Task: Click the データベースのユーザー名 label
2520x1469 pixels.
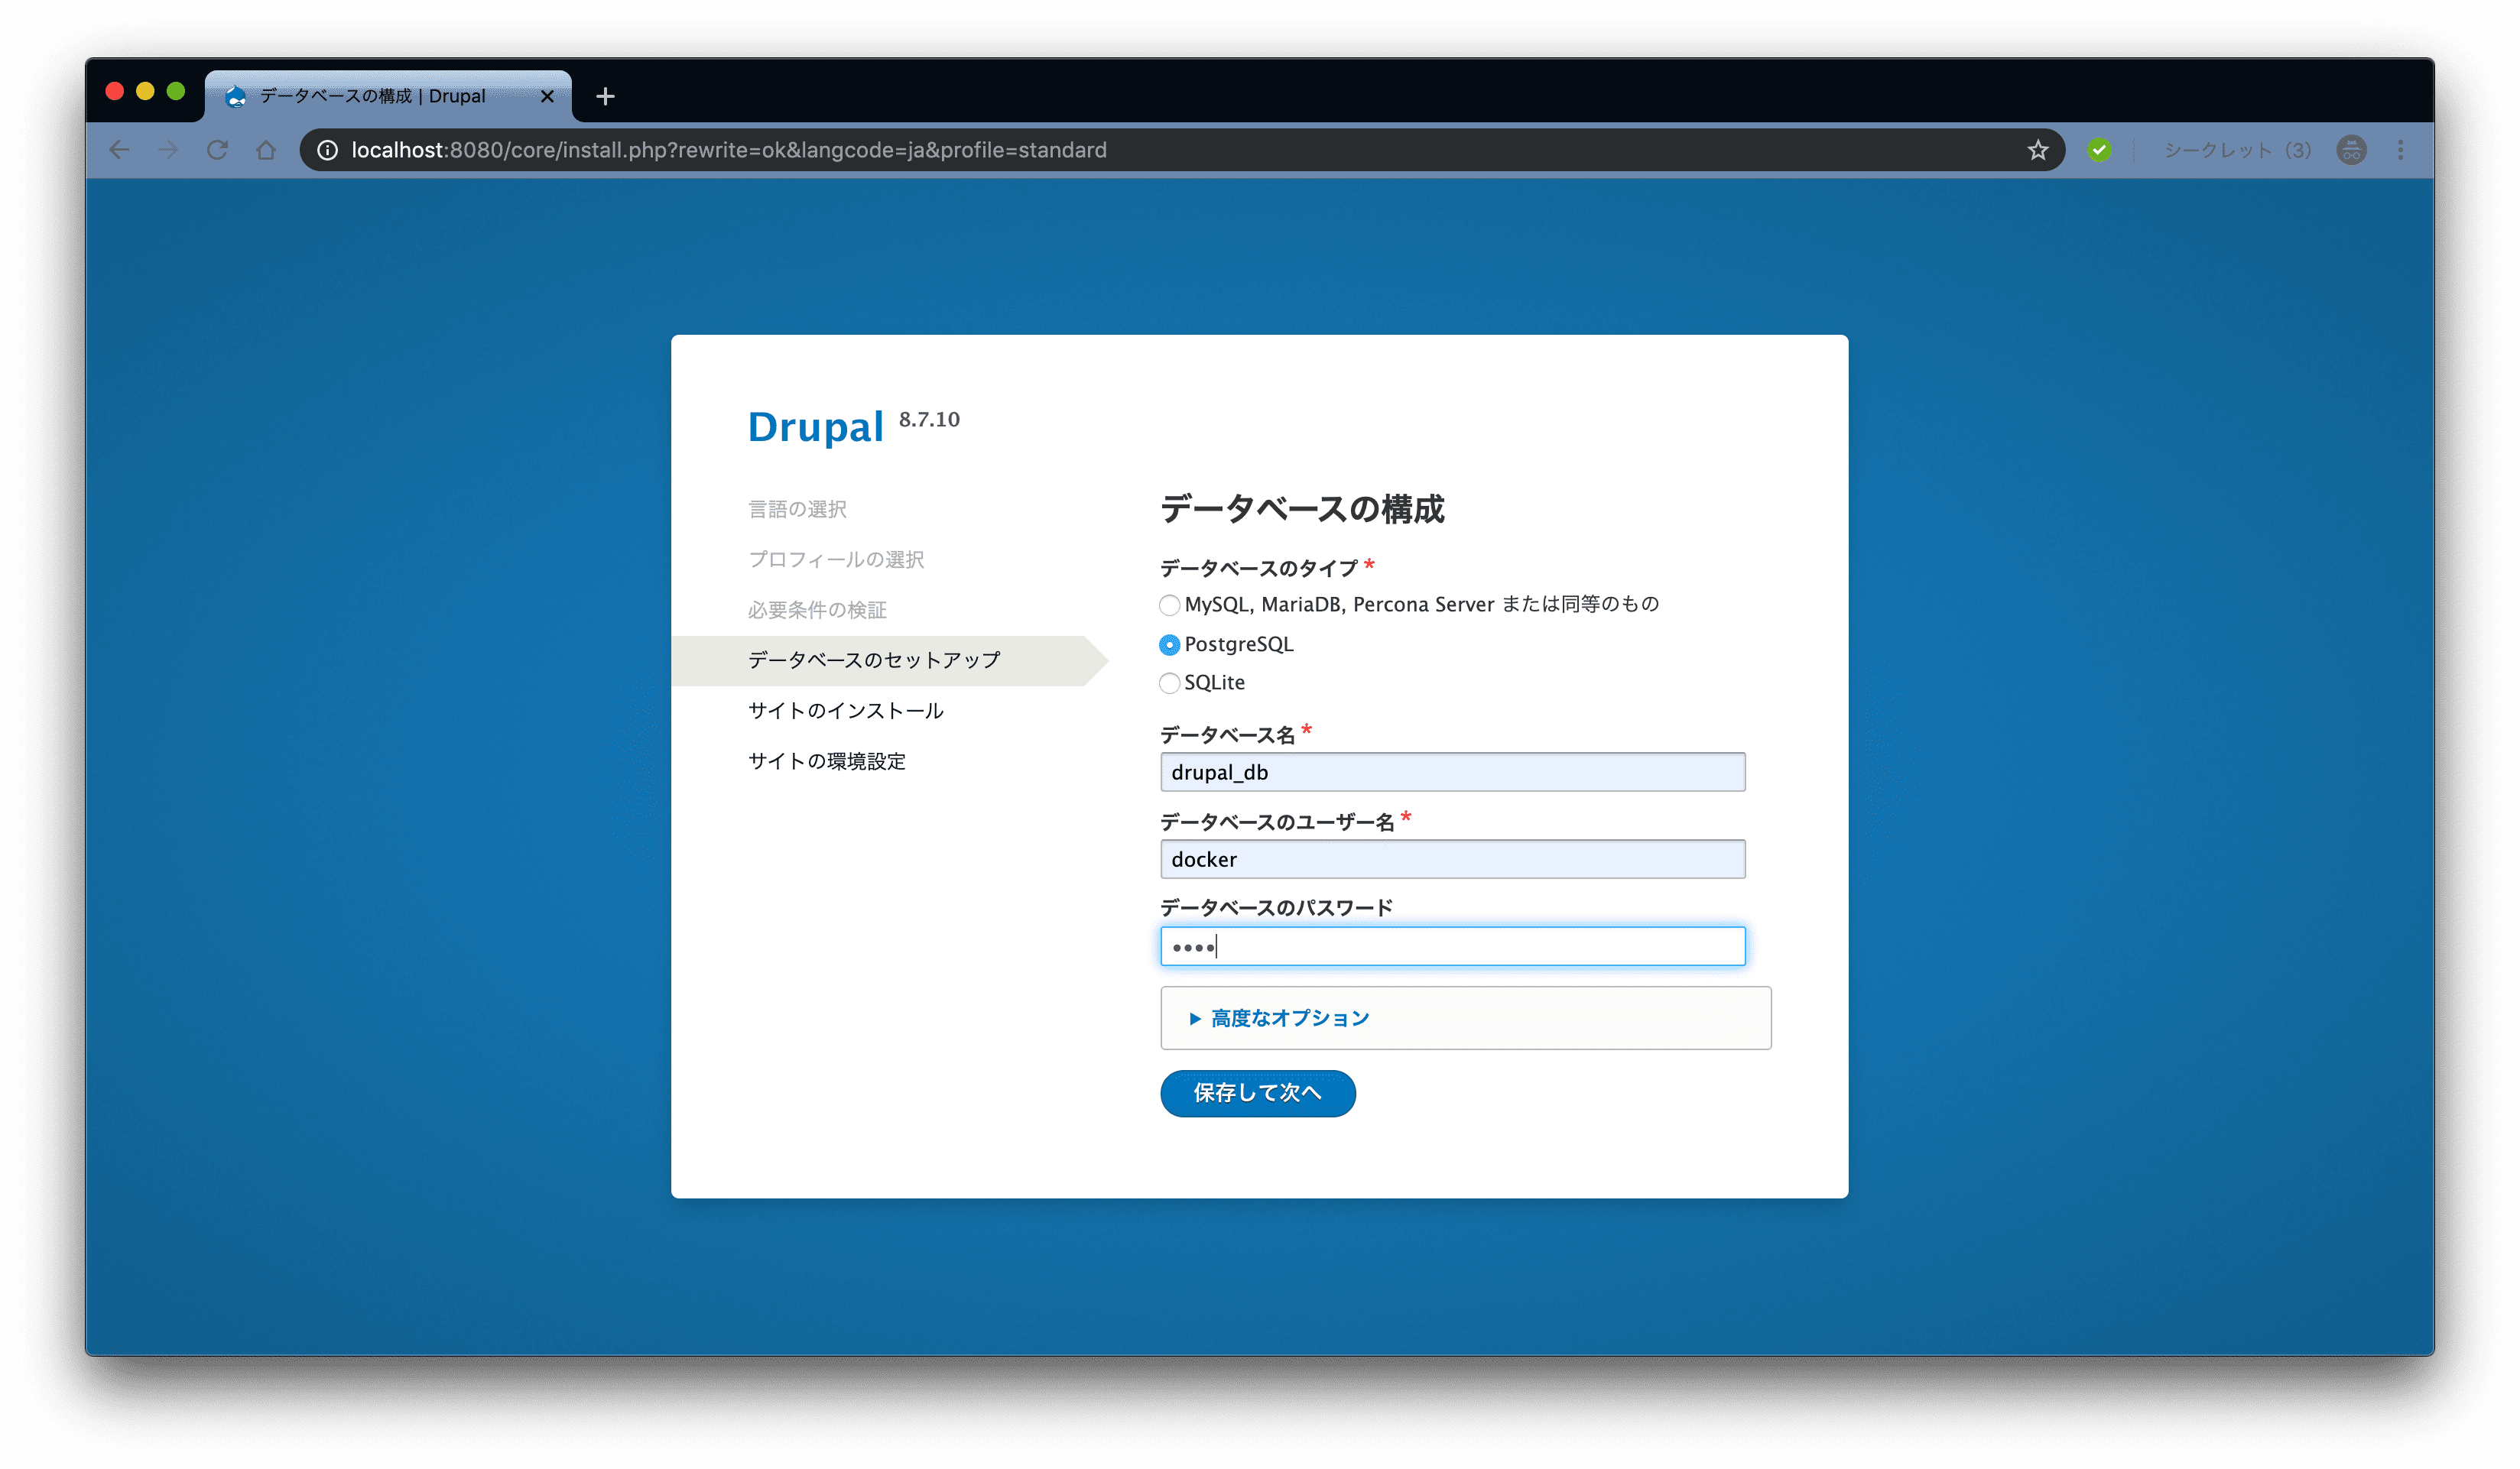Action: [1277, 822]
